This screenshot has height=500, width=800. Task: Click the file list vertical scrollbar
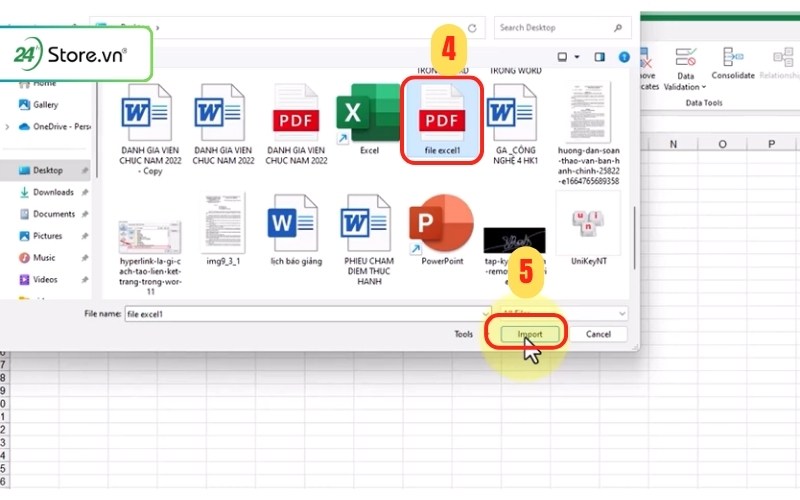coord(634,237)
